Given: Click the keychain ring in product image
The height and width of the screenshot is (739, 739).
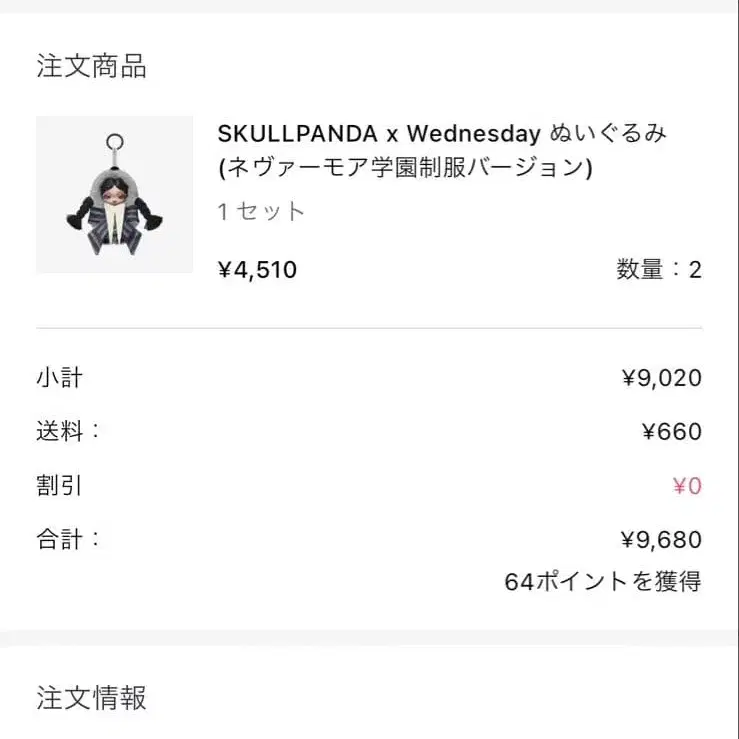Looking at the screenshot, I should click(x=117, y=144).
